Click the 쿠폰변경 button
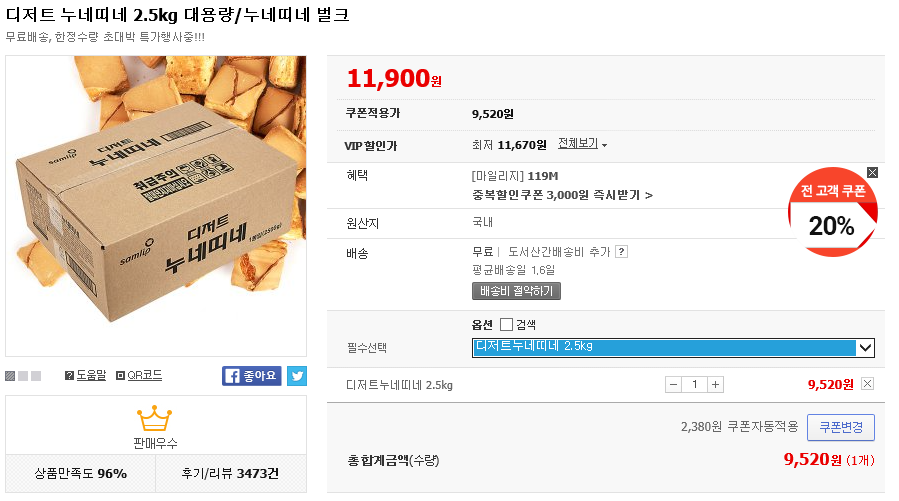 [840, 427]
